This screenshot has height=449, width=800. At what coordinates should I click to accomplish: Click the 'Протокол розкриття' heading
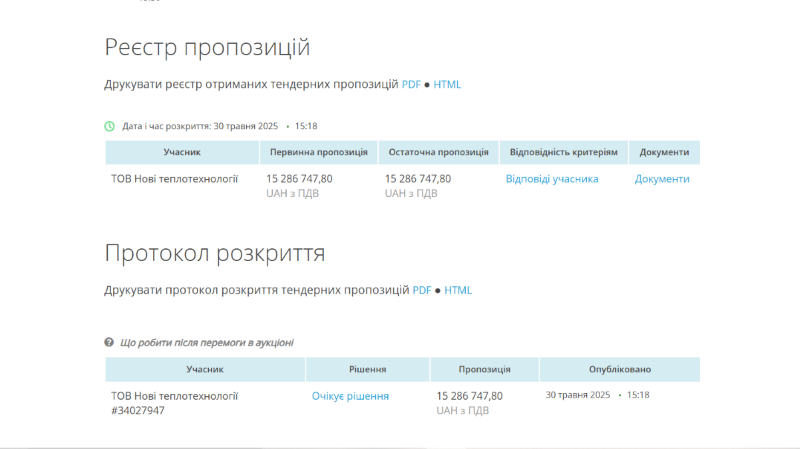[214, 253]
